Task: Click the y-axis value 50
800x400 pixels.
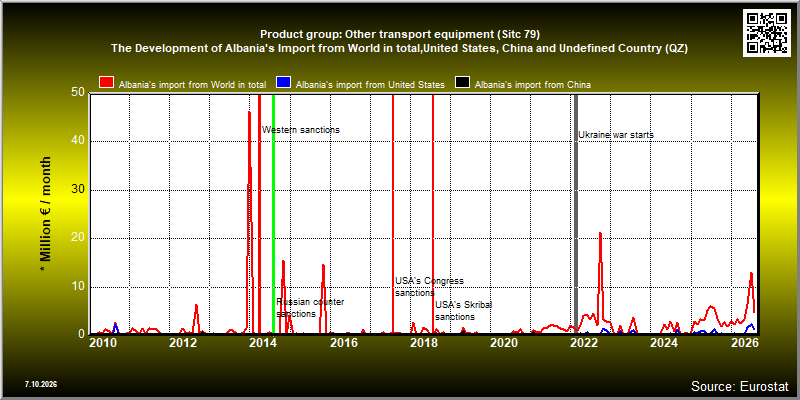Action: pyautogui.click(x=78, y=93)
